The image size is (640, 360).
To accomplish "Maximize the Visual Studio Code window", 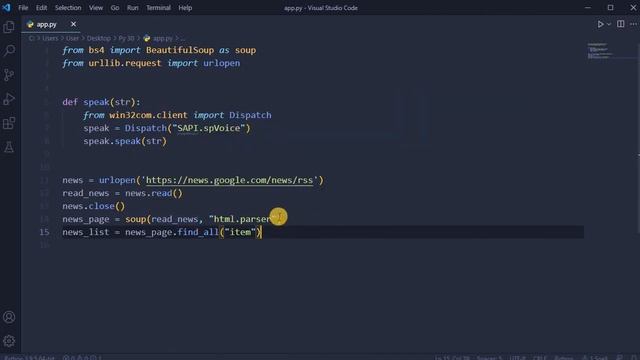I will coord(610,7).
